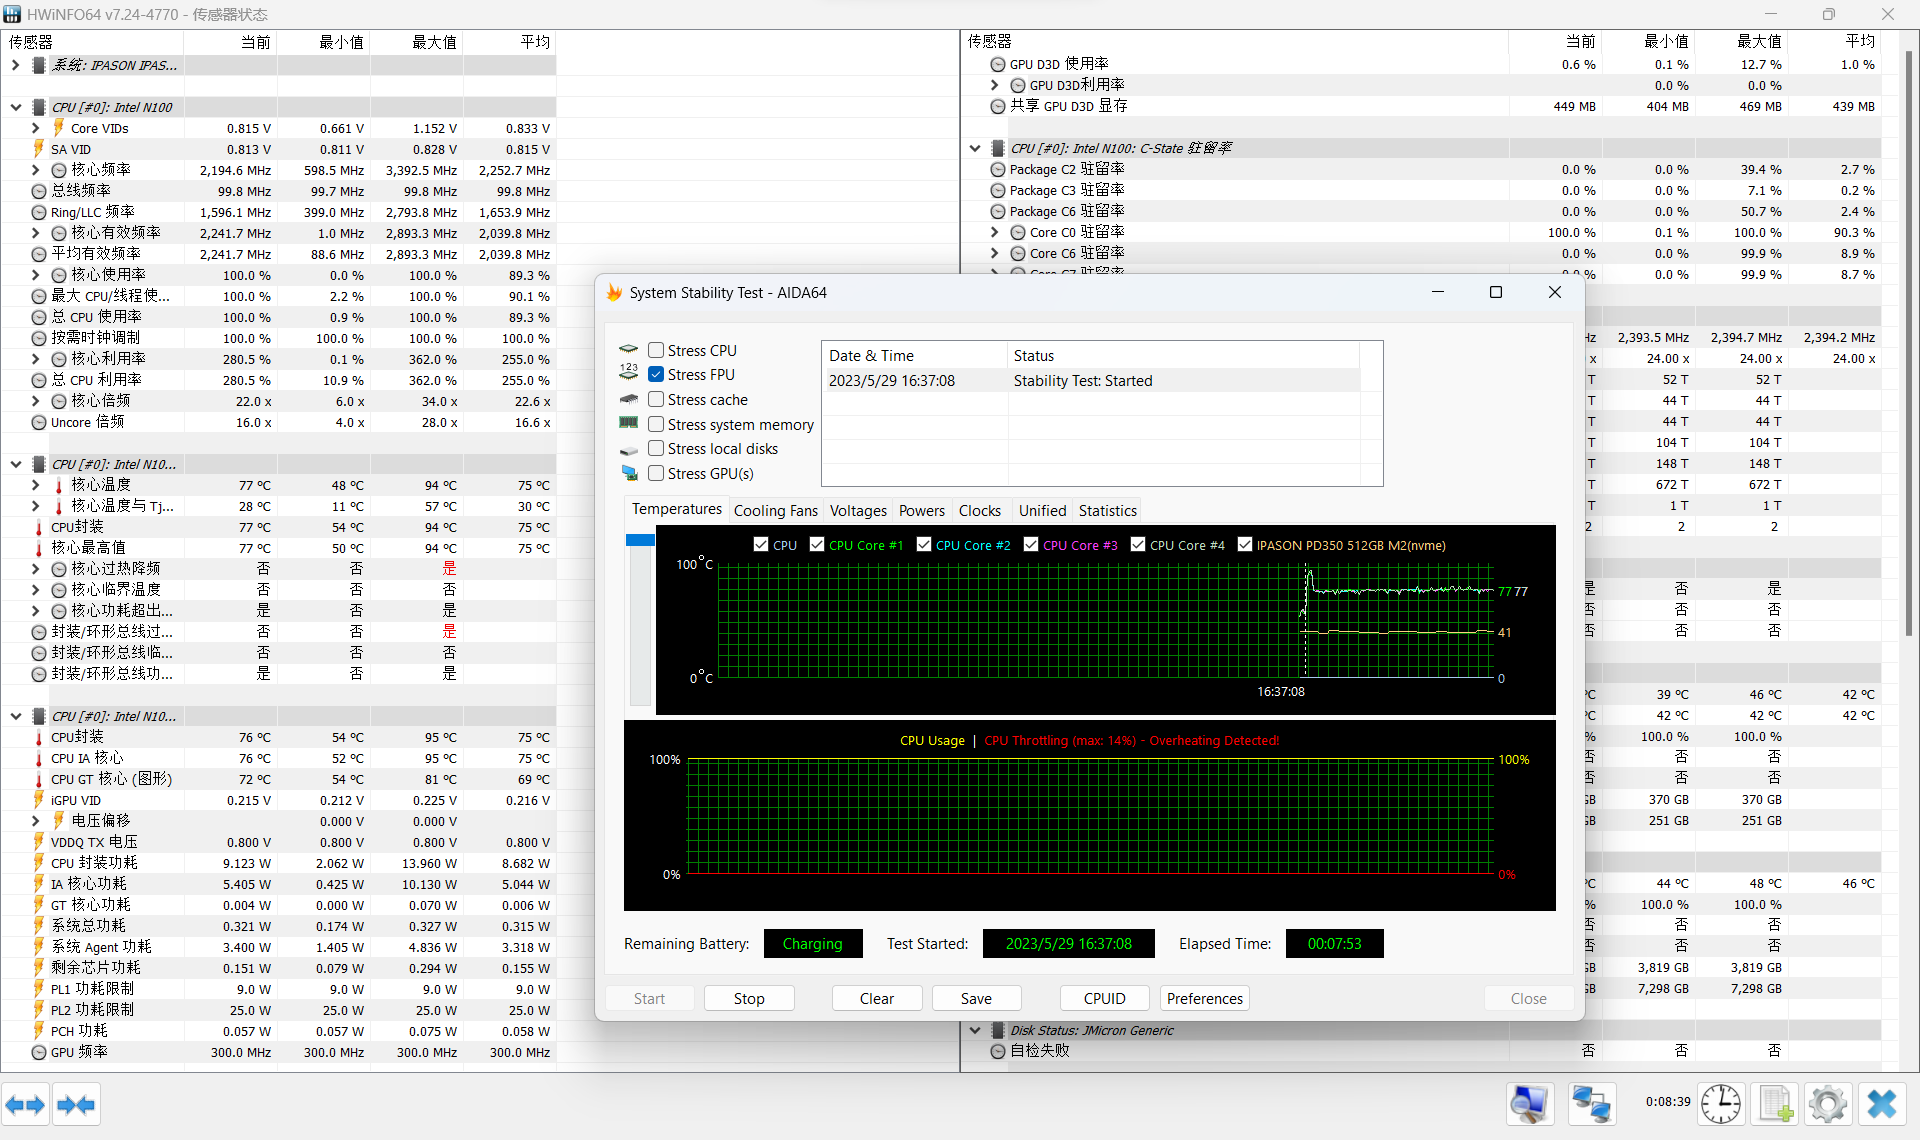This screenshot has height=1140, width=1920.
Task: Click the expand columns arrows icon
Action: [x=25, y=1105]
